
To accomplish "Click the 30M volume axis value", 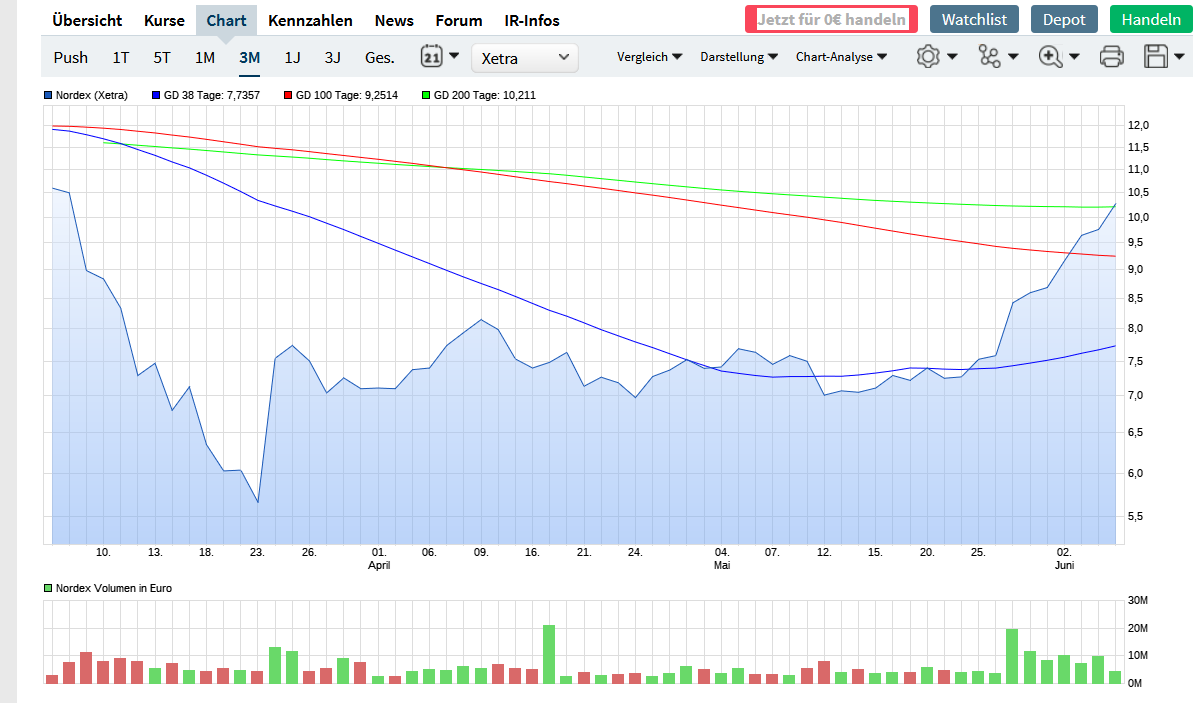I will pyautogui.click(x=1138, y=601).
